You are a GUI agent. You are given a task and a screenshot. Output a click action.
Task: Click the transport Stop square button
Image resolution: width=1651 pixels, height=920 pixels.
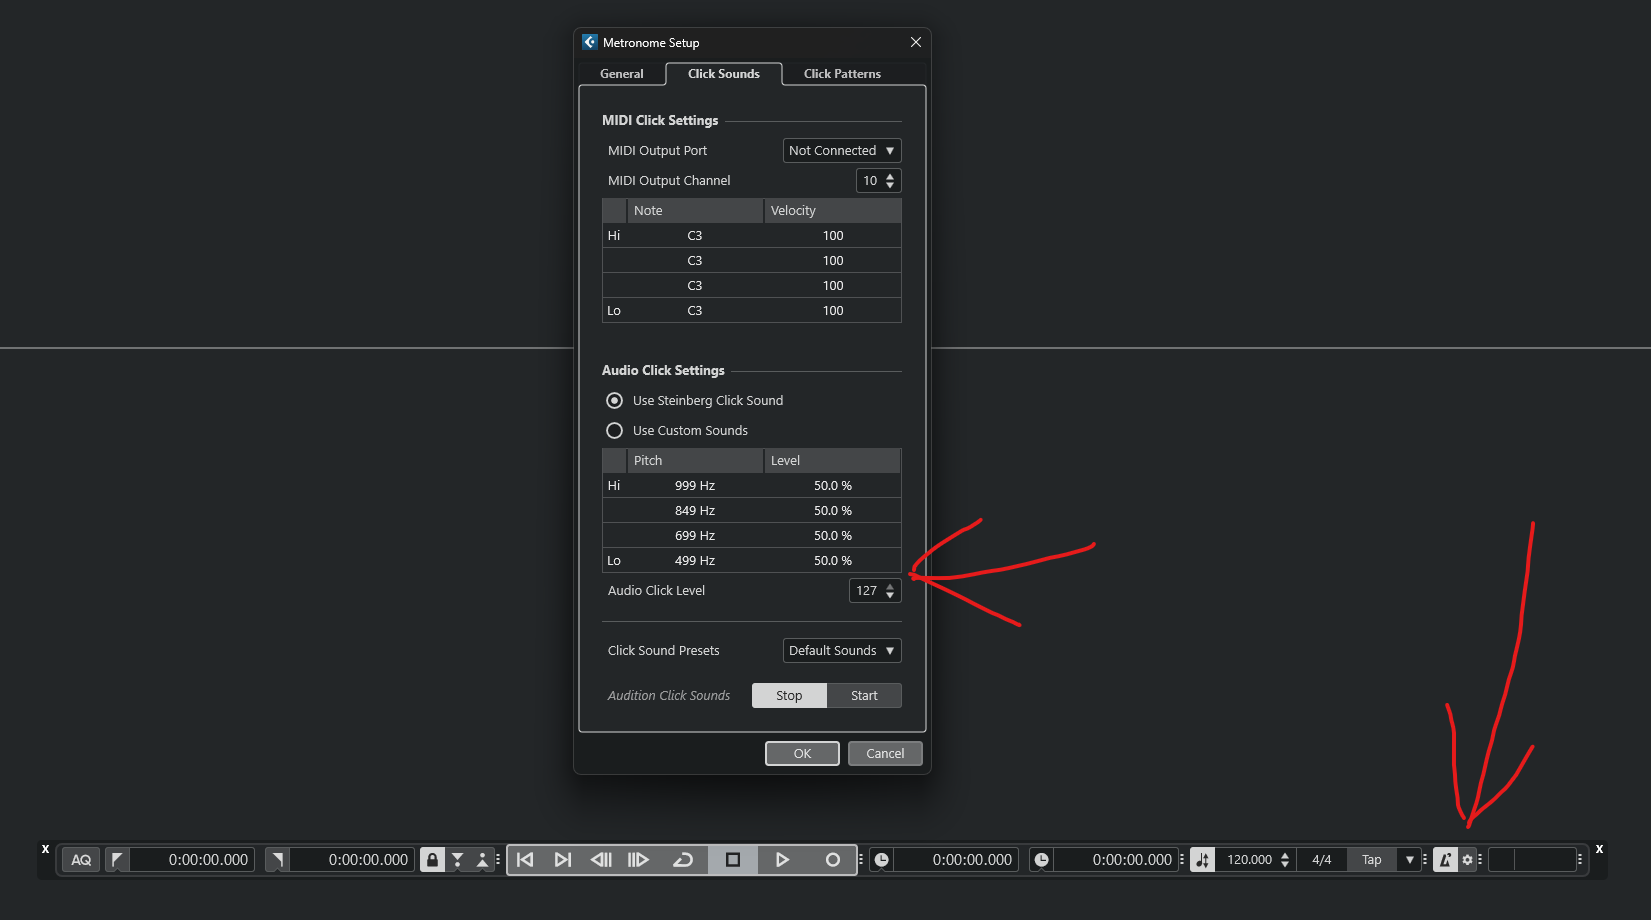tap(733, 860)
